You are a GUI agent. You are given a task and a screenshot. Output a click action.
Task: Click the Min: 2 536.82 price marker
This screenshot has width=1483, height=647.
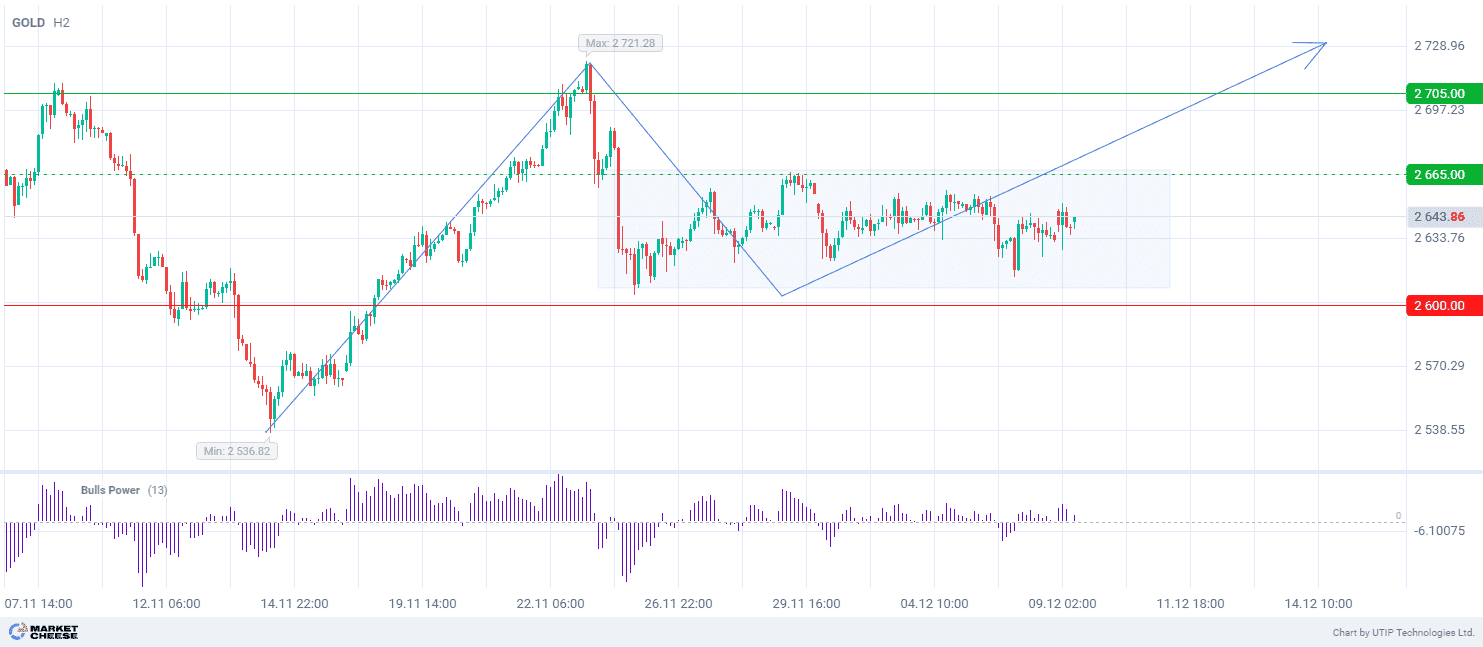point(237,451)
